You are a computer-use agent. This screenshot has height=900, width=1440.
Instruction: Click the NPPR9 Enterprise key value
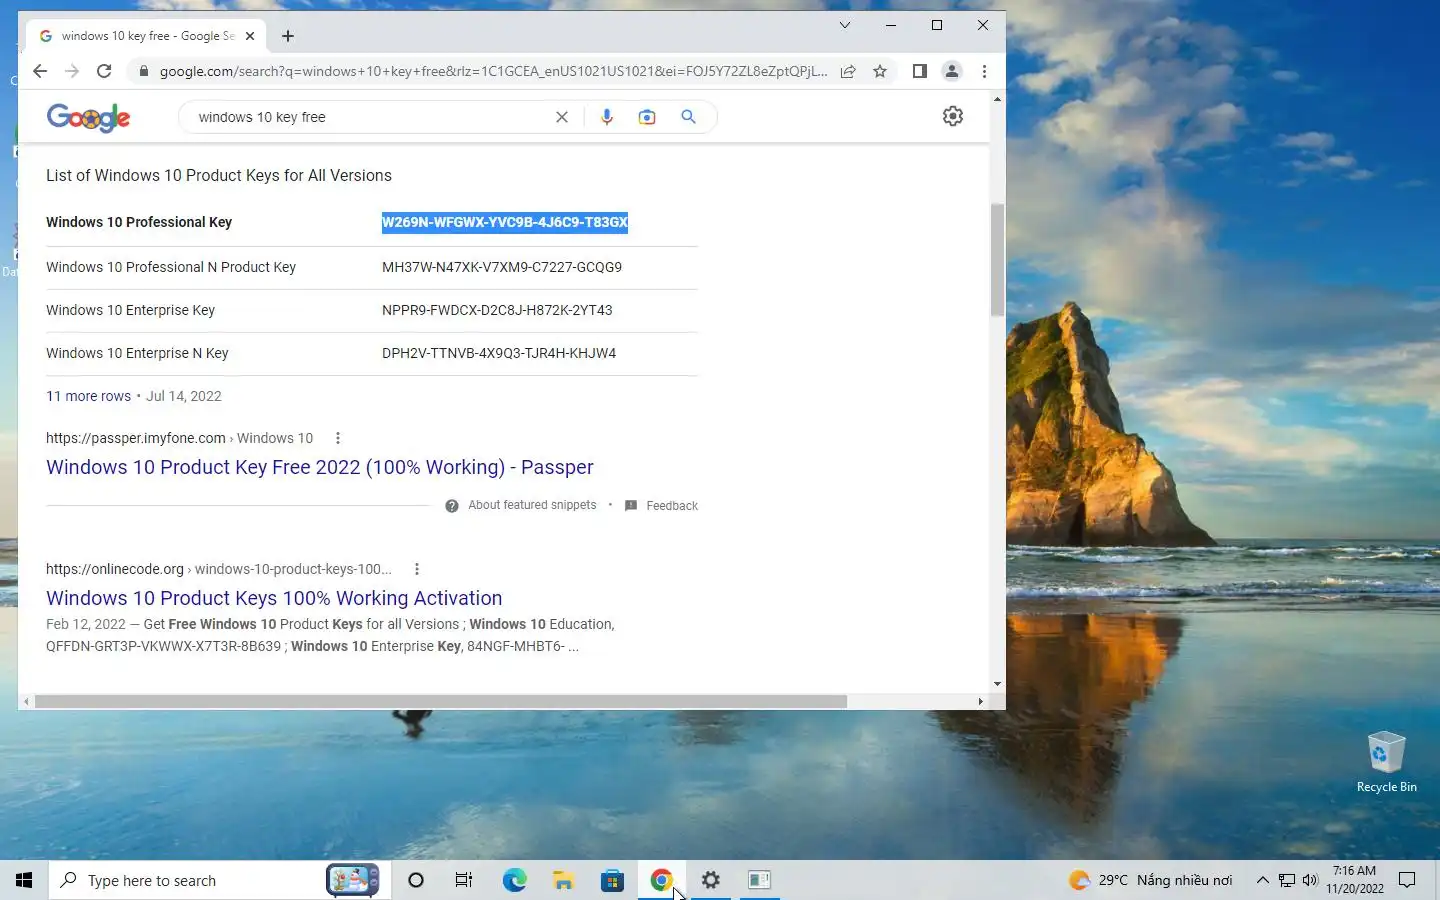tap(497, 310)
